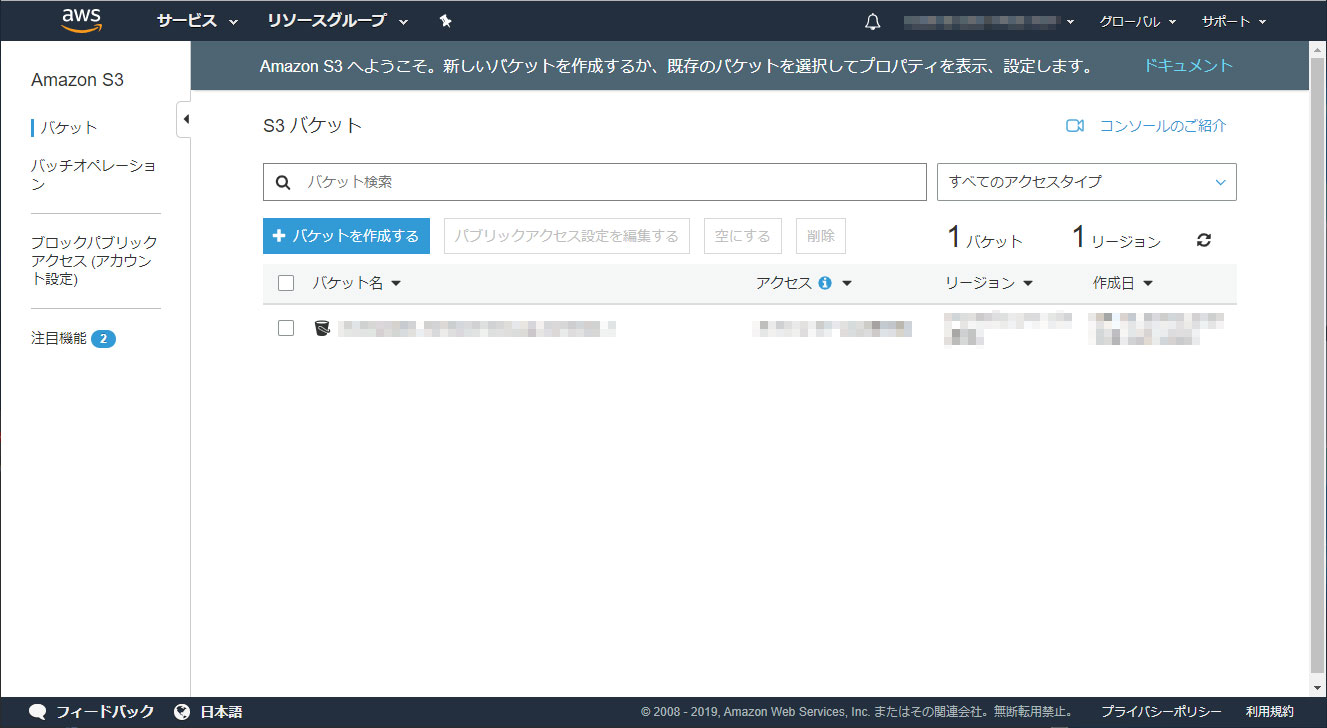
Task: Sort by 作成日 column header
Action: click(x=1123, y=283)
